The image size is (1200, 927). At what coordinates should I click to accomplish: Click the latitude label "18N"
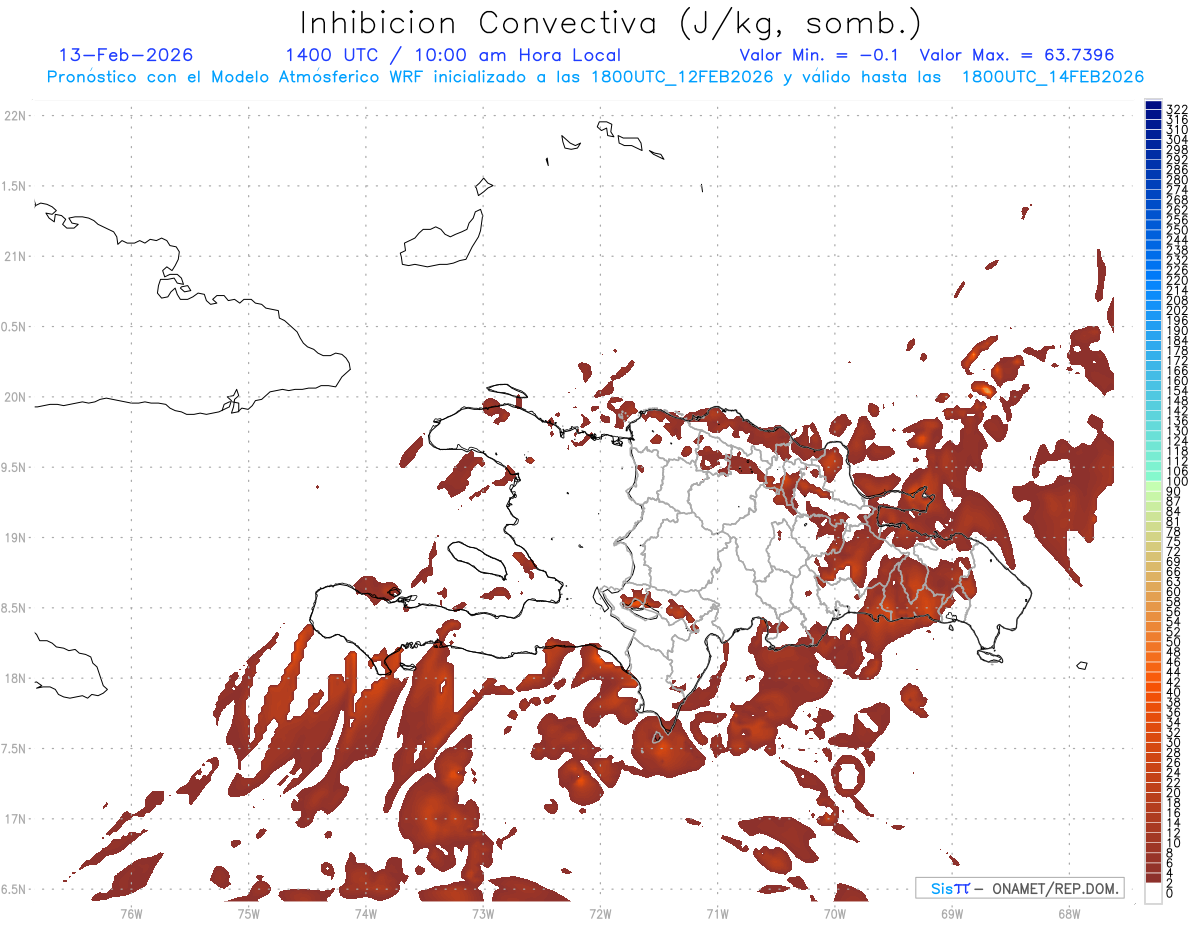[x=14, y=679]
